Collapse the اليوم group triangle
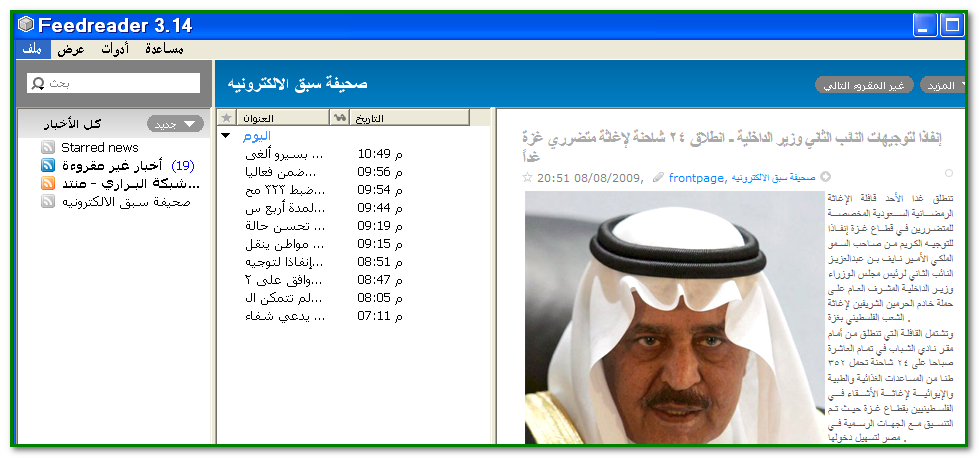The height and width of the screenshot is (458, 979). point(225,136)
